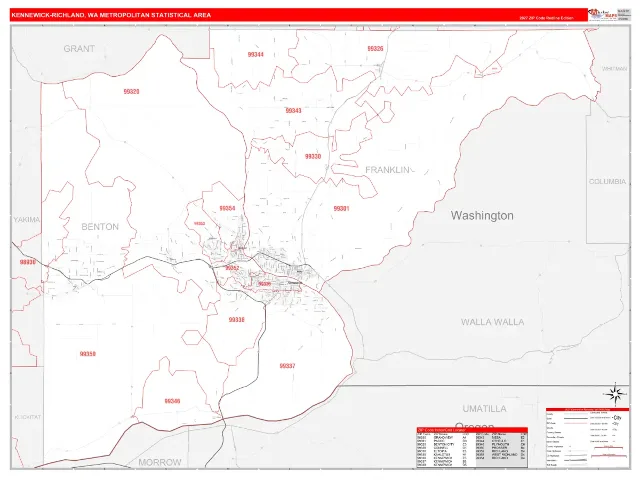Select ZIP code 99344 label
The image size is (640, 480).
[256, 54]
